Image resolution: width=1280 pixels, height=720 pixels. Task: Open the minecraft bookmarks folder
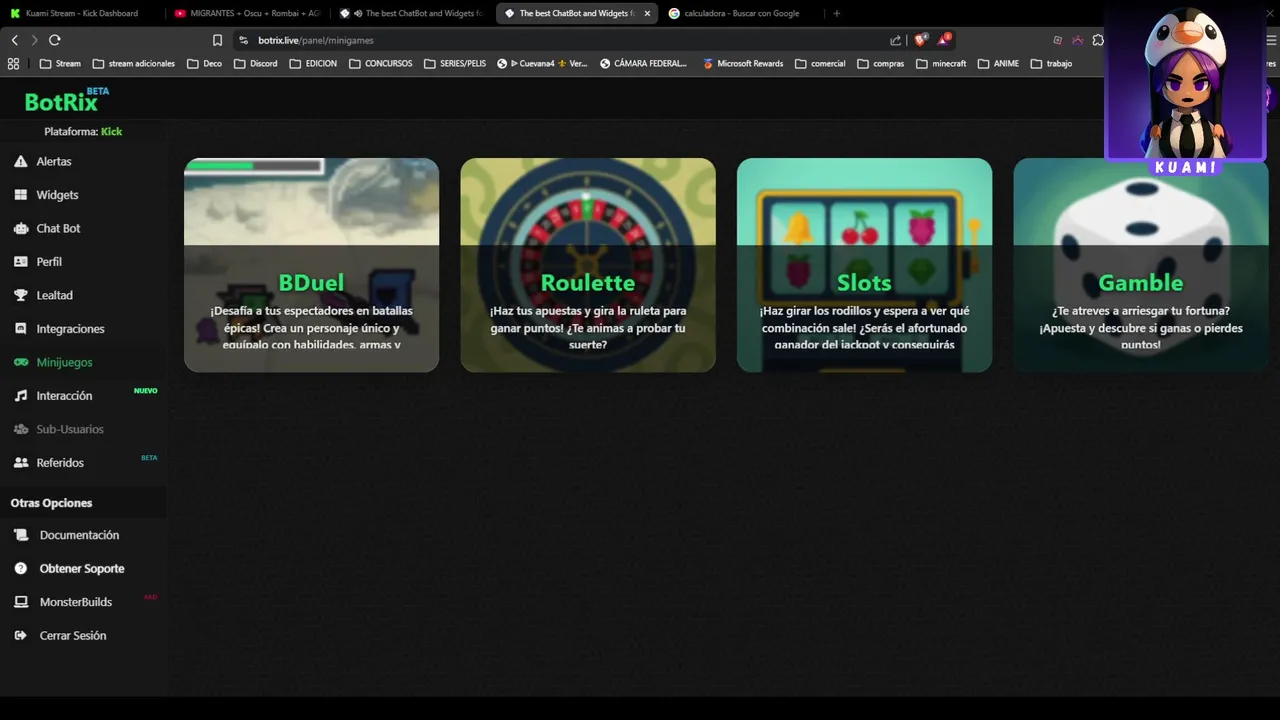941,63
